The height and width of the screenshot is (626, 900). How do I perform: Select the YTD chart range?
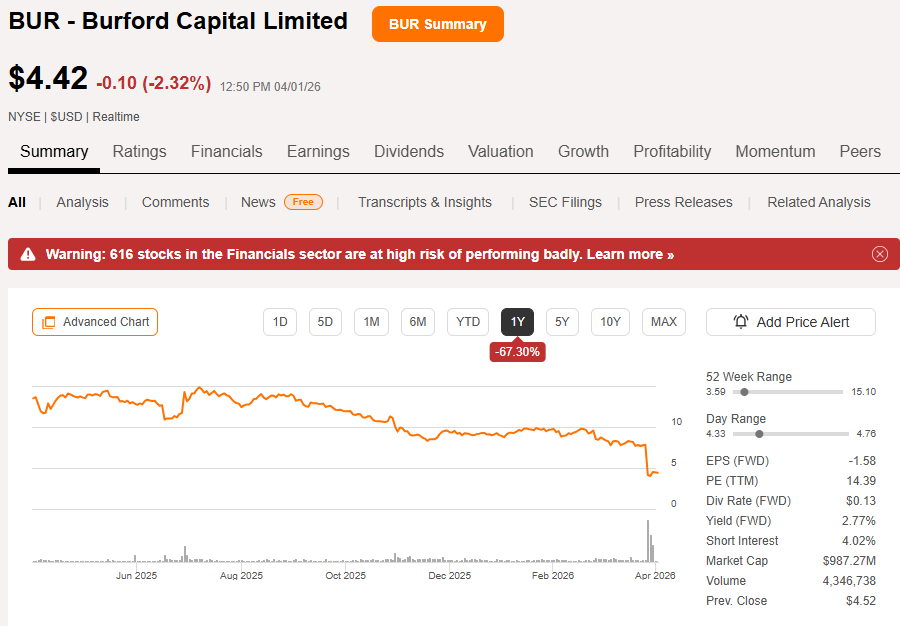point(468,322)
